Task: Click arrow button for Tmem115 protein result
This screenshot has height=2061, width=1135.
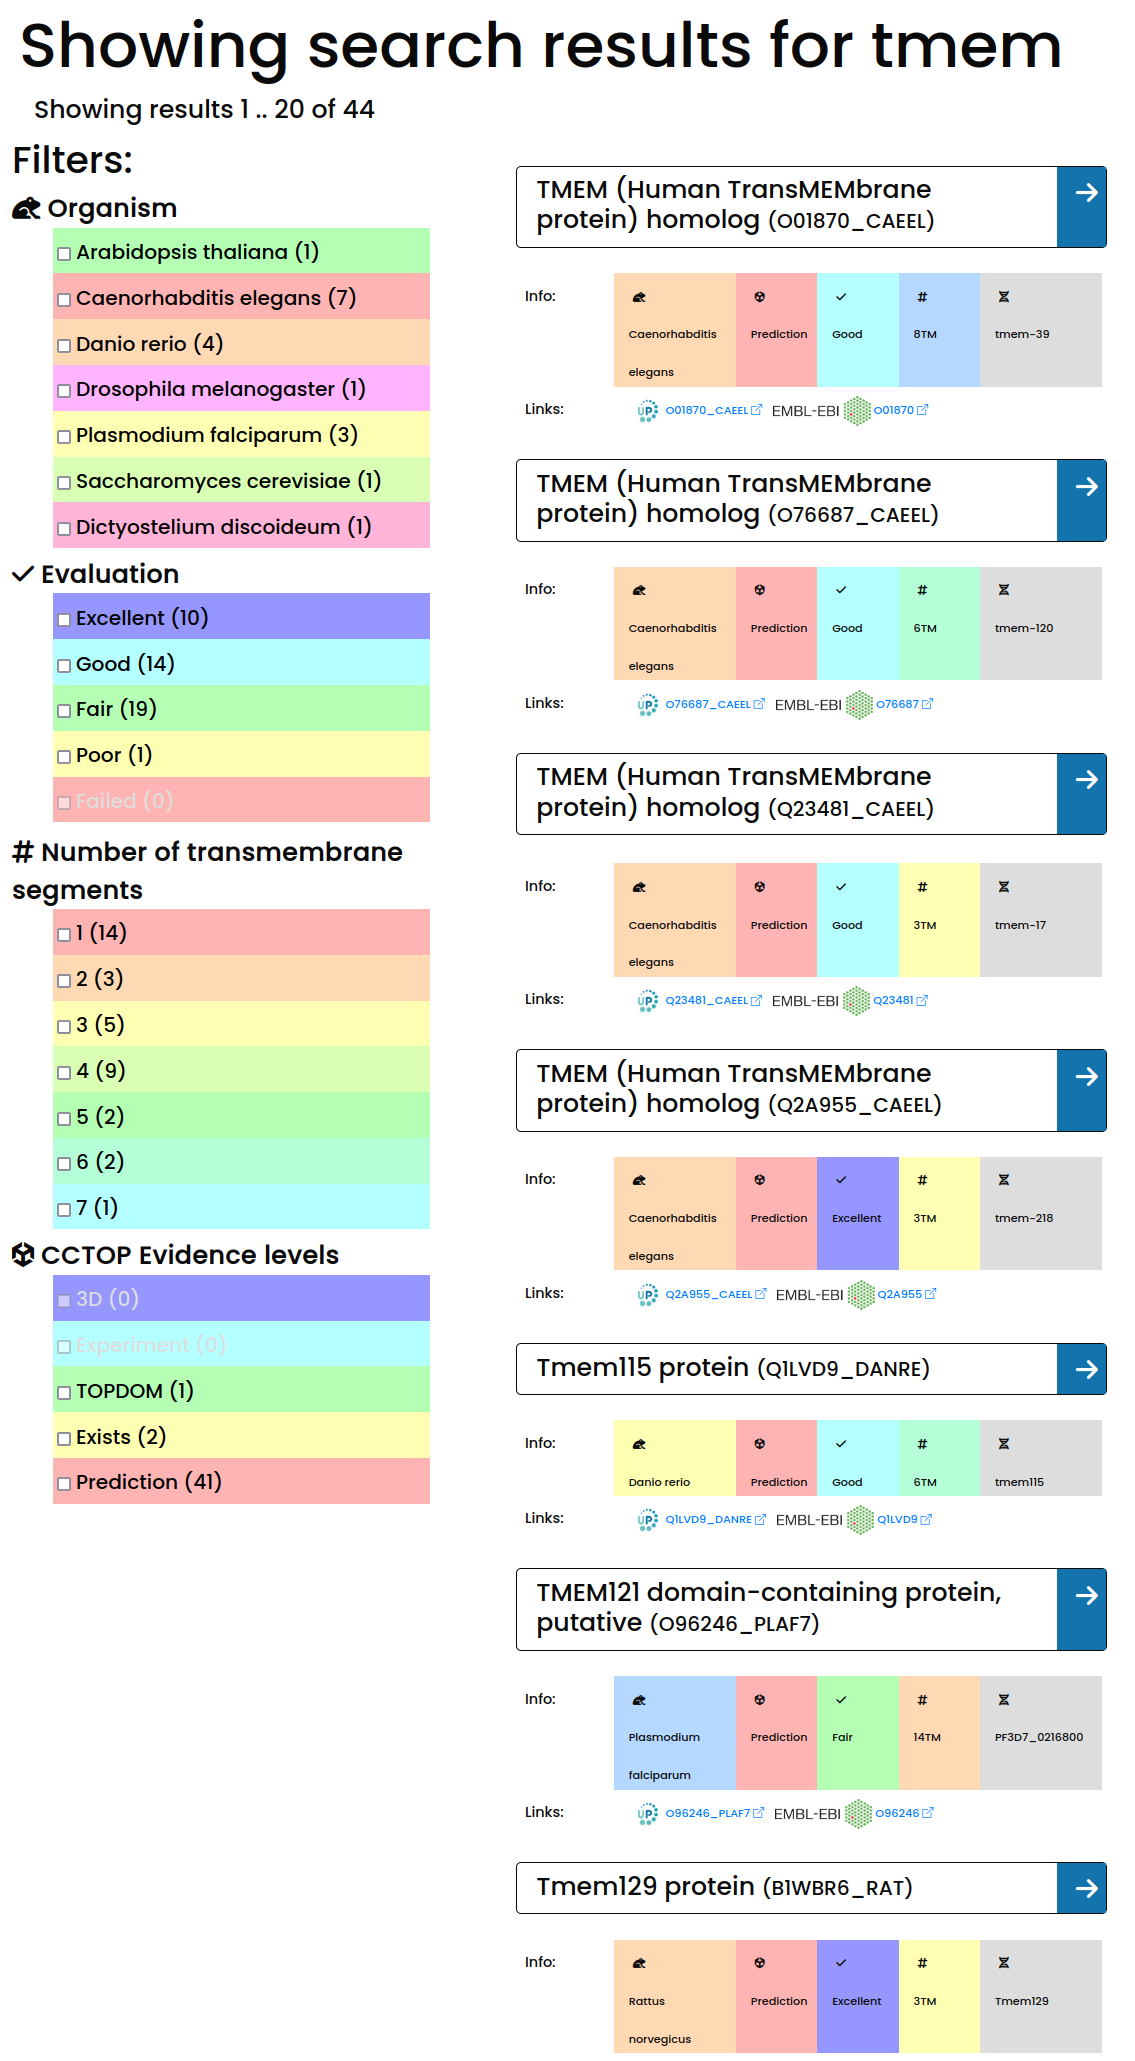Action: click(1085, 1369)
